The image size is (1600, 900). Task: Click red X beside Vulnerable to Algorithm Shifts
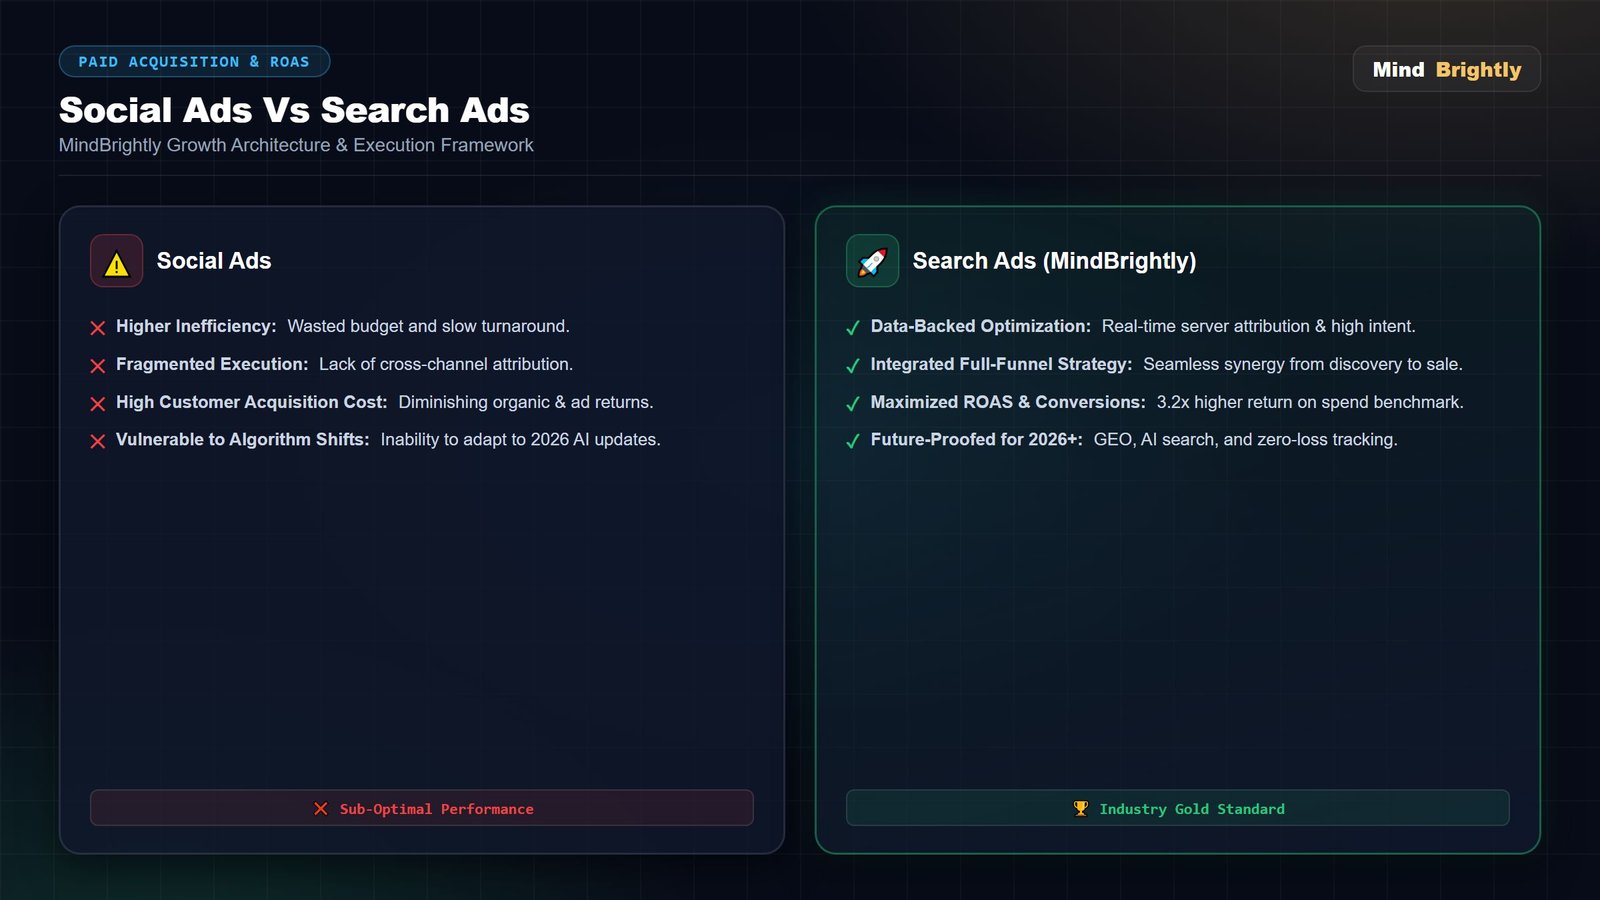coord(98,441)
